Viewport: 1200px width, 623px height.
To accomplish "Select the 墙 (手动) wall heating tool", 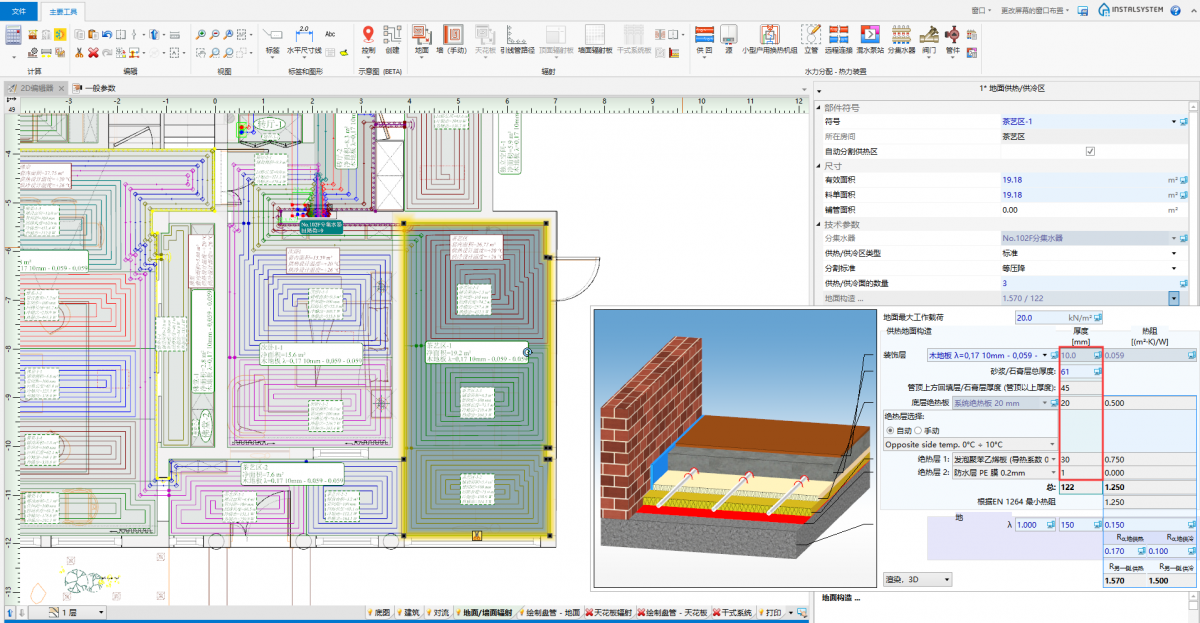I will click(x=453, y=35).
